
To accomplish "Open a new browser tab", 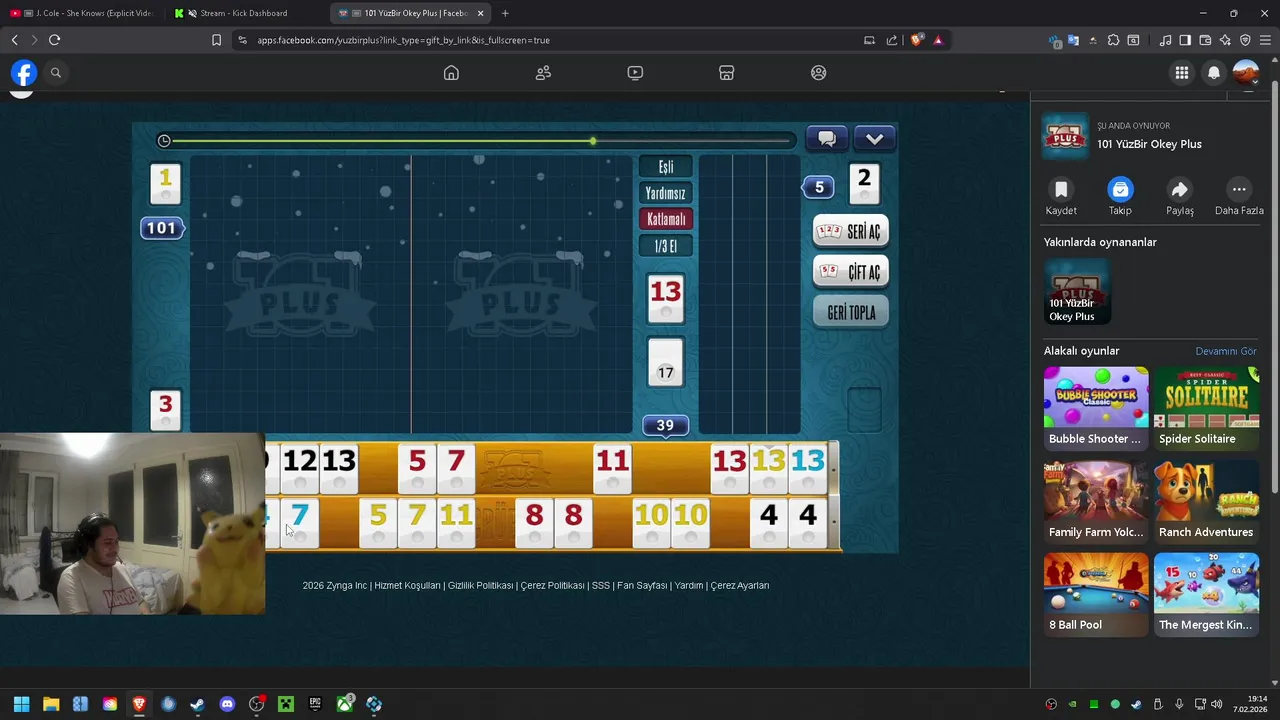I will [505, 13].
